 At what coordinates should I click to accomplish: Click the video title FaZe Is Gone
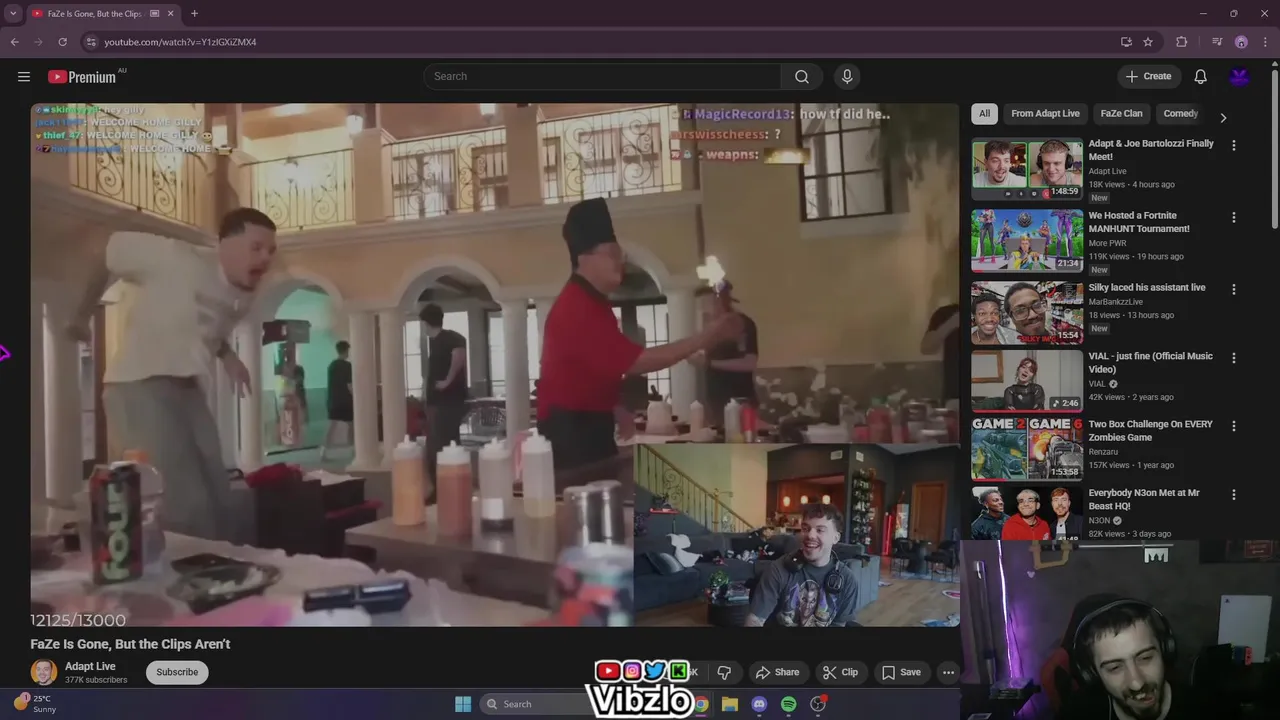pyautogui.click(x=130, y=644)
